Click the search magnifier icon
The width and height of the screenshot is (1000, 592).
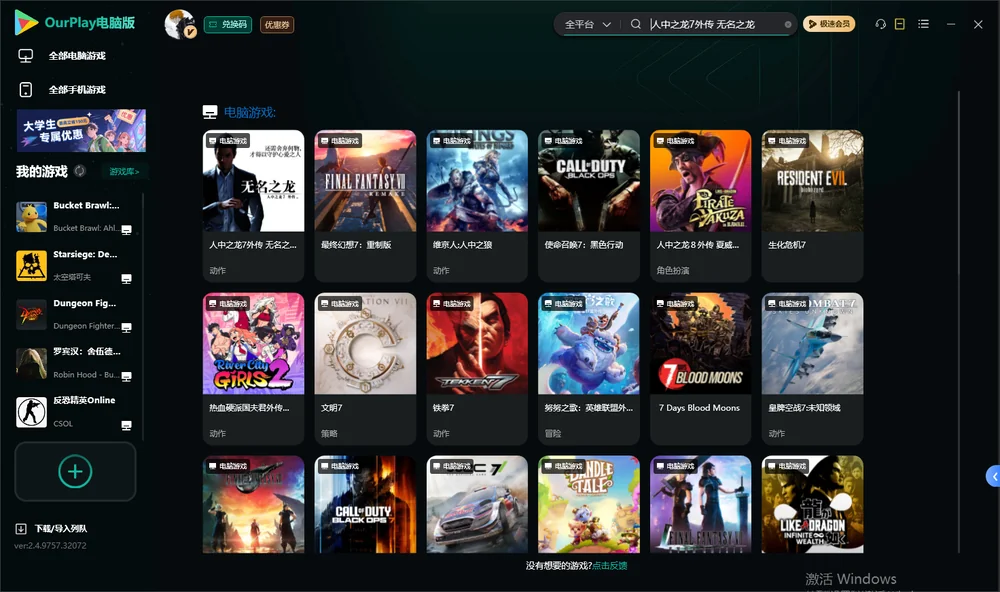[x=636, y=24]
